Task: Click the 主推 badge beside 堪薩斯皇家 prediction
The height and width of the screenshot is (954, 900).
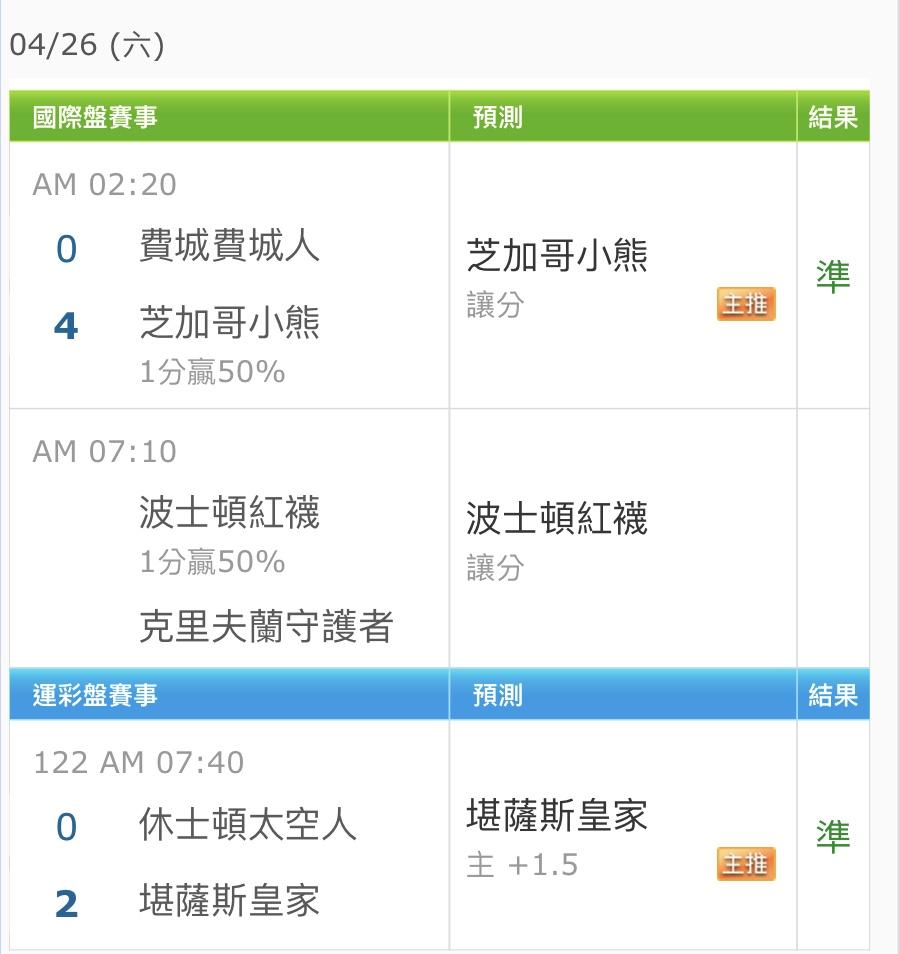Action: [745, 863]
